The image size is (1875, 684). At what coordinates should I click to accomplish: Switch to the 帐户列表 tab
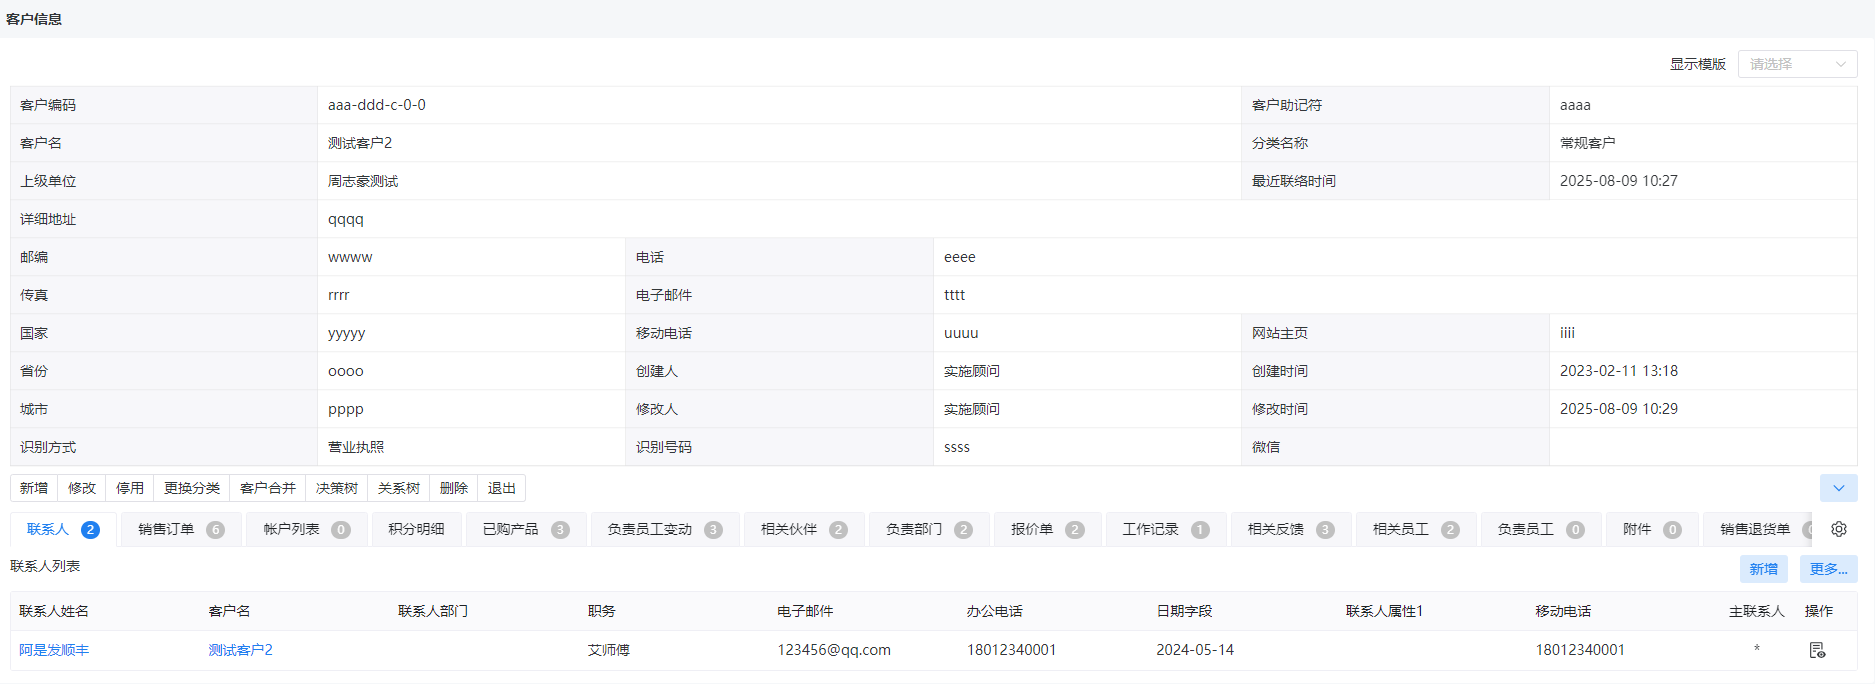306,529
